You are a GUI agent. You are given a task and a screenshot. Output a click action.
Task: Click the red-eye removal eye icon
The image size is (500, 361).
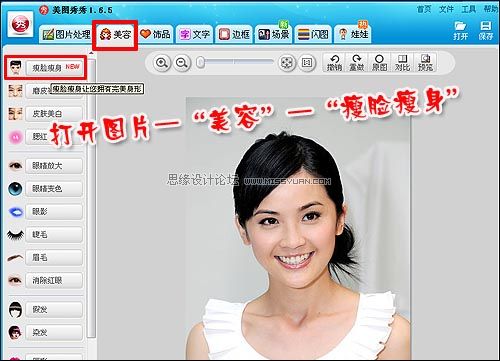[15, 281]
